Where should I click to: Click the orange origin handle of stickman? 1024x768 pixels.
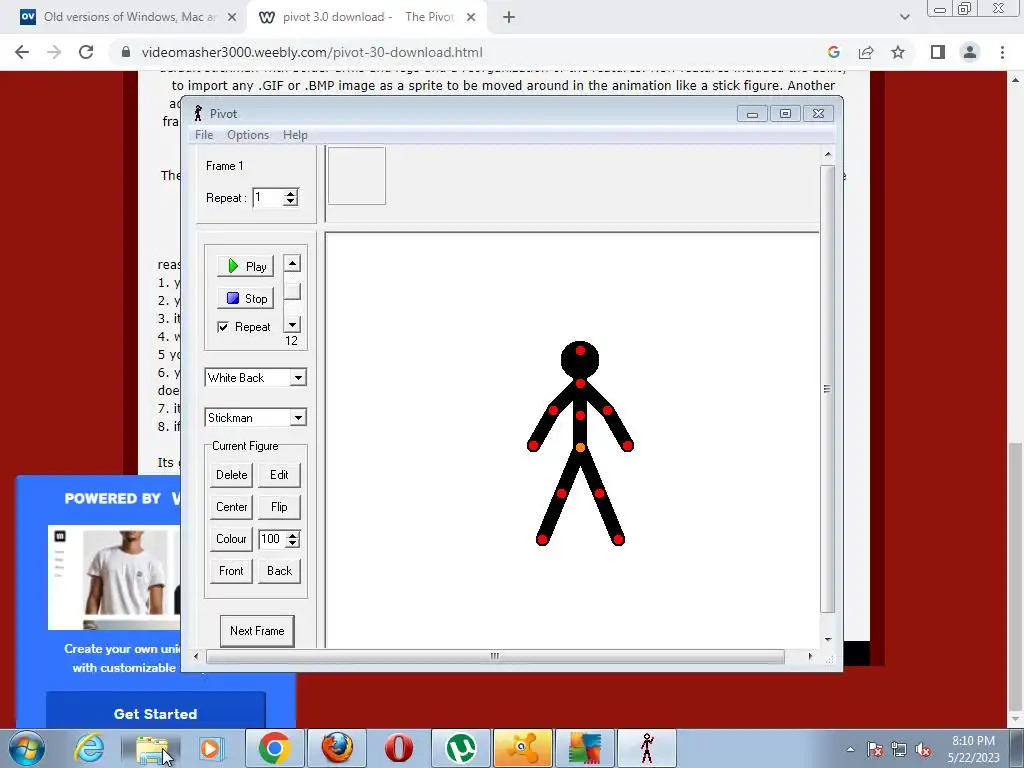tap(580, 447)
